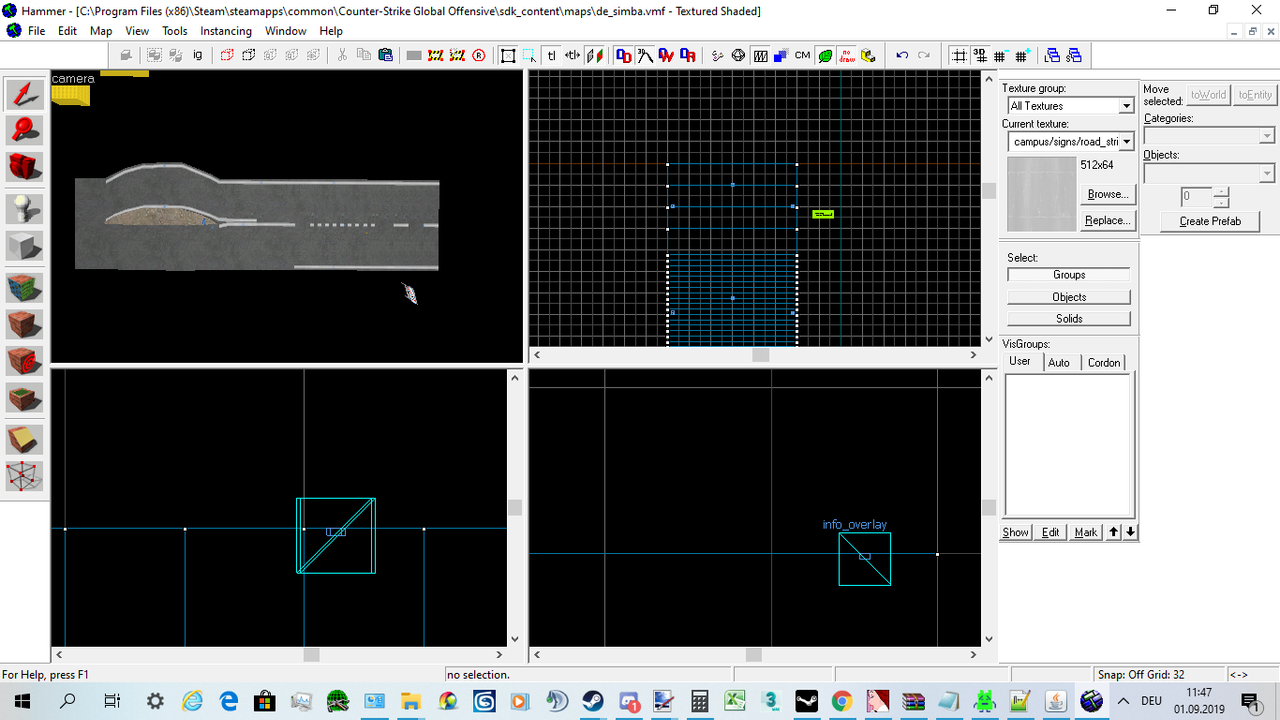Select the Block creation tool
This screenshot has width=1280, height=720.
[x=24, y=245]
